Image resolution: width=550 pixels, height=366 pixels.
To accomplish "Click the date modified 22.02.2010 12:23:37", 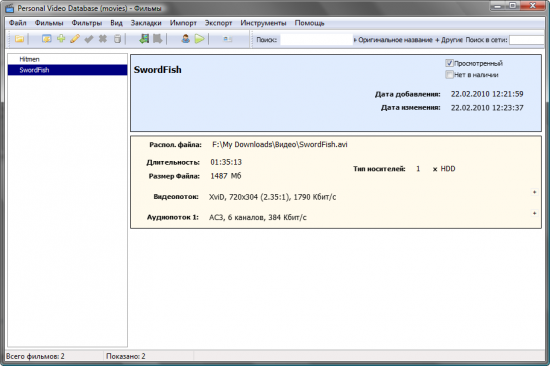I will [487, 107].
